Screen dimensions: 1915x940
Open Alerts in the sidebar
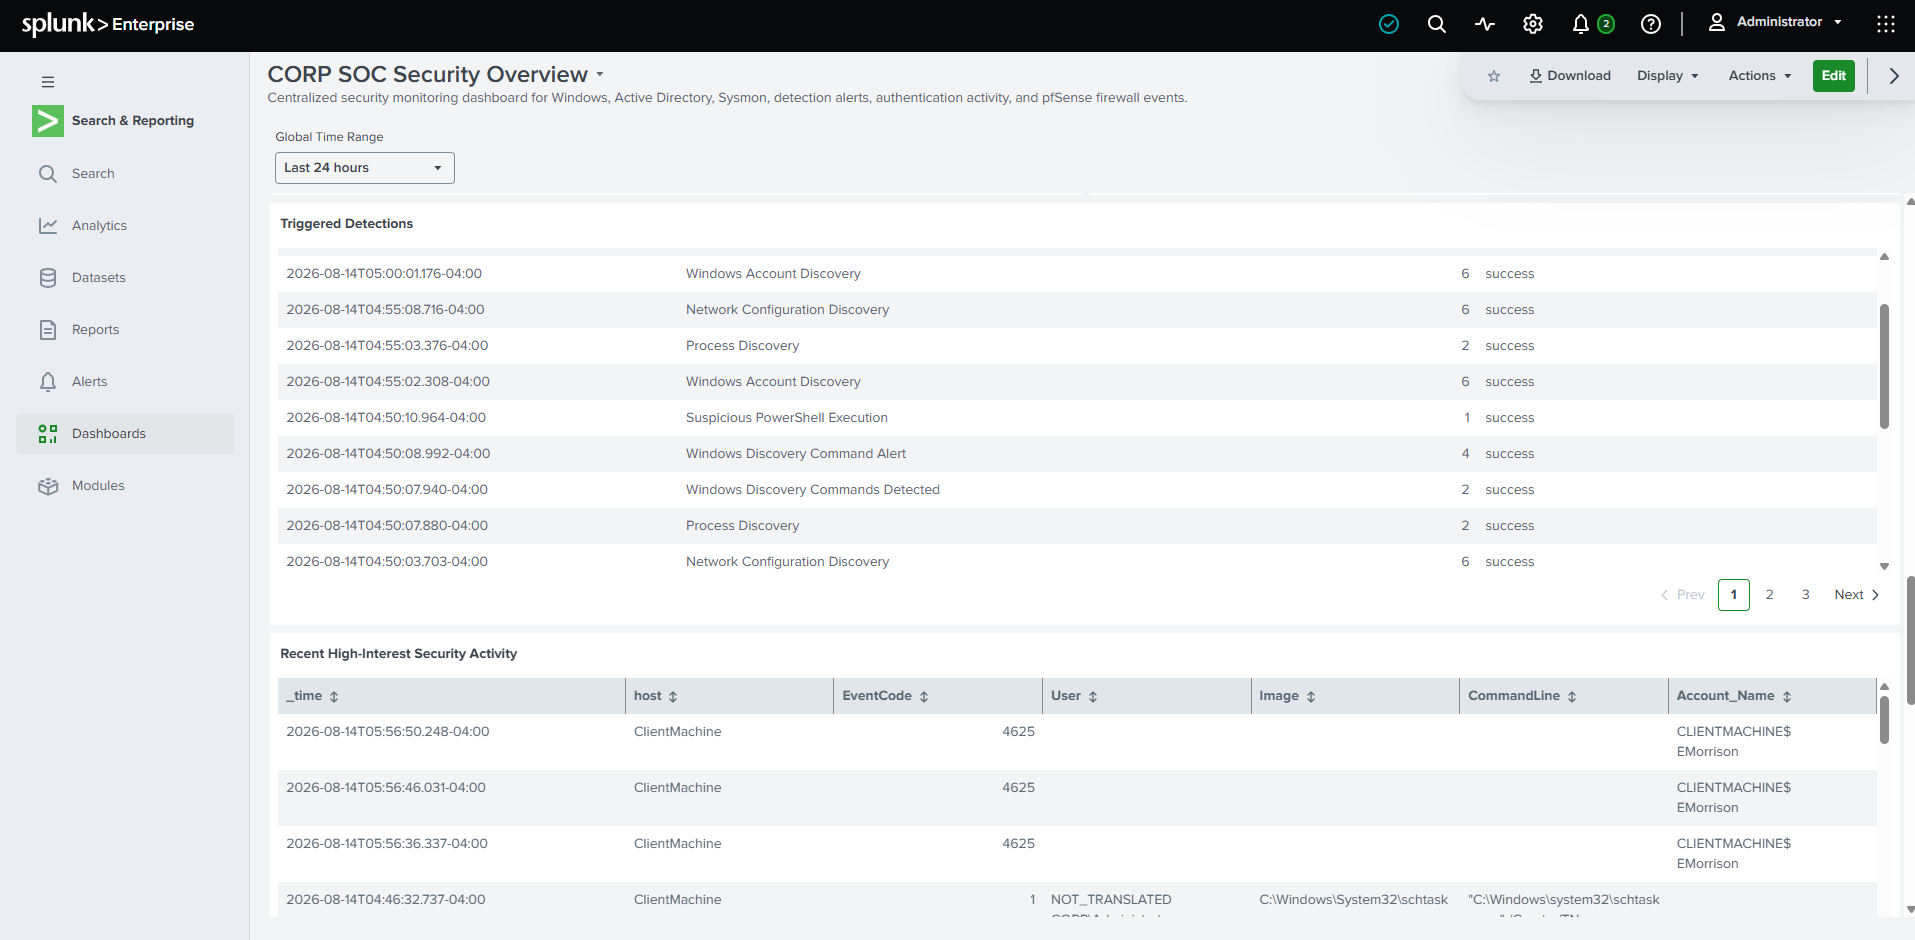coord(125,382)
